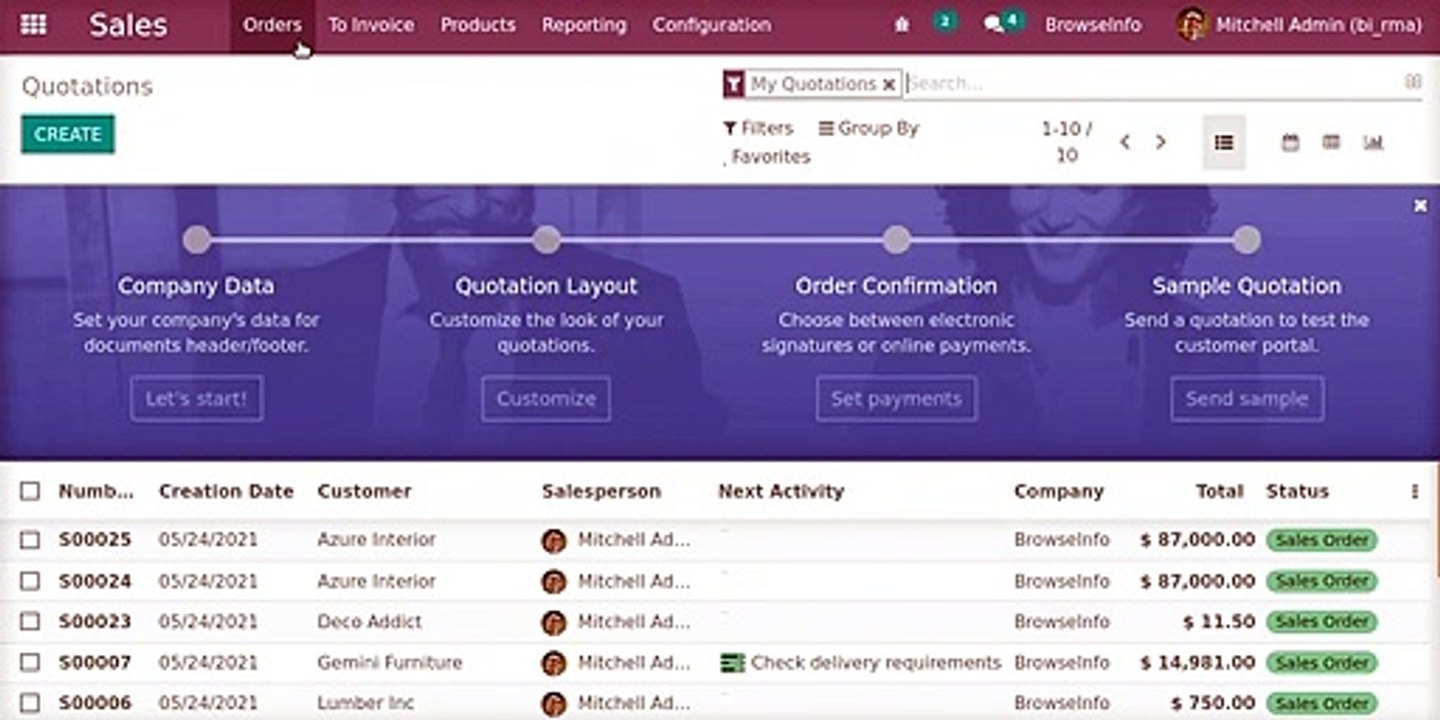The height and width of the screenshot is (720, 1440).
Task: Click salesperson avatar in S00025 row
Action: [x=554, y=541]
